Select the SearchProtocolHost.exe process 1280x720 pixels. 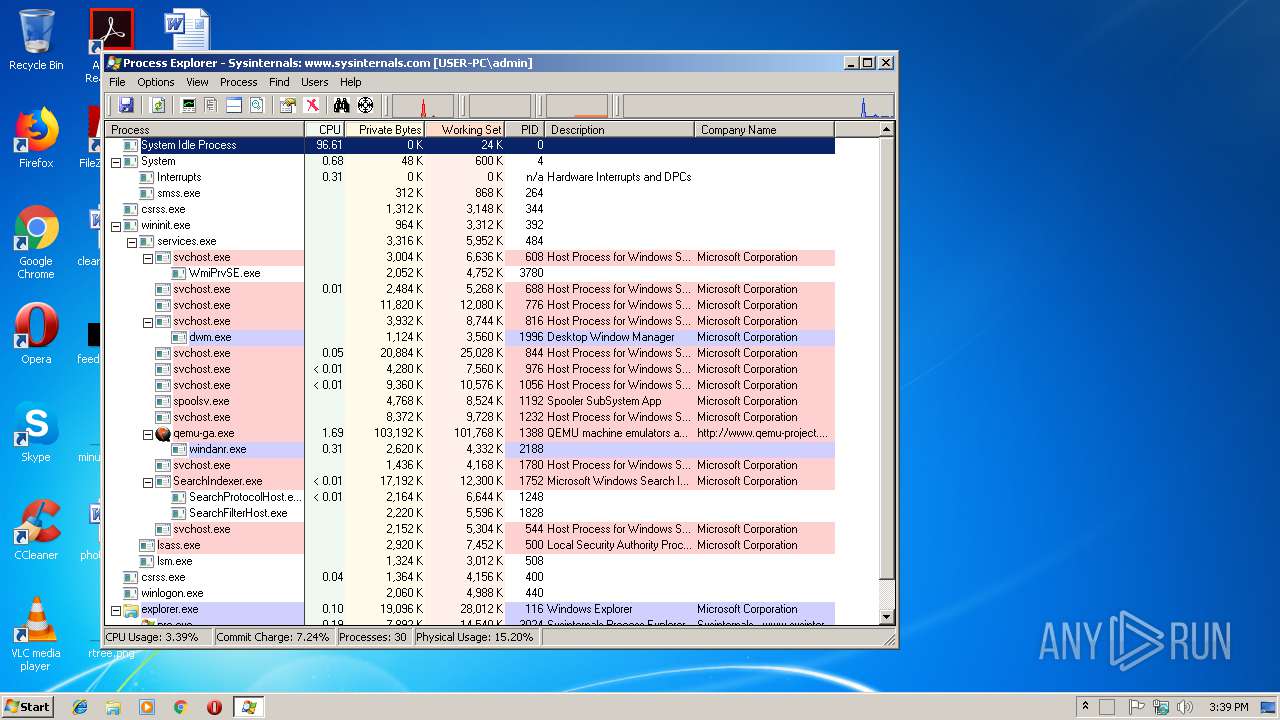point(469,497)
